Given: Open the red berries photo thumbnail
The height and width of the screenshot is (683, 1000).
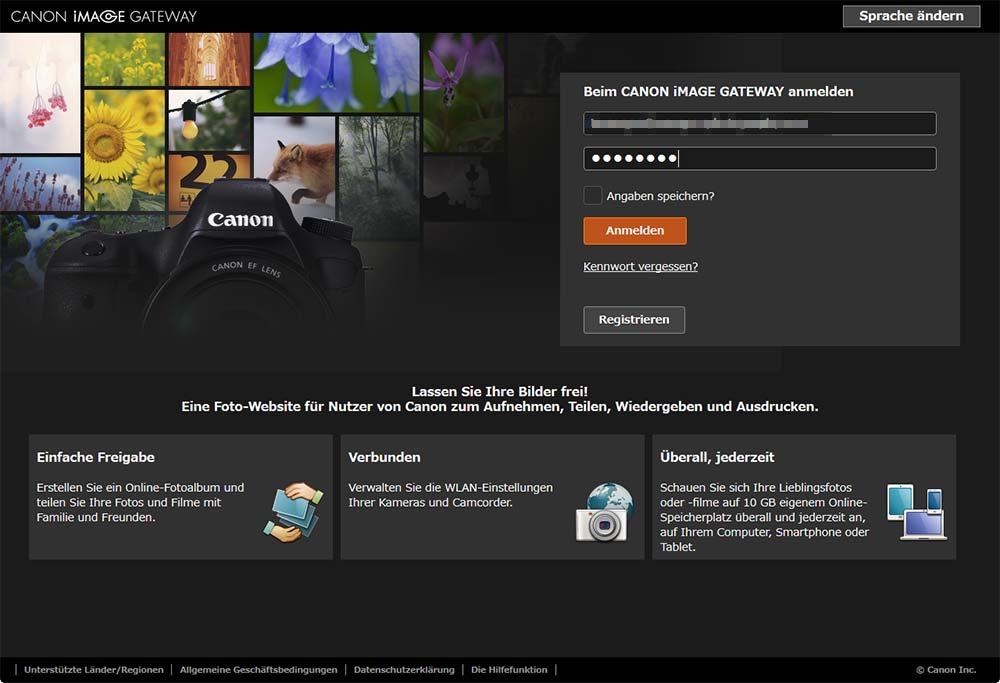Looking at the screenshot, I should tap(40, 93).
